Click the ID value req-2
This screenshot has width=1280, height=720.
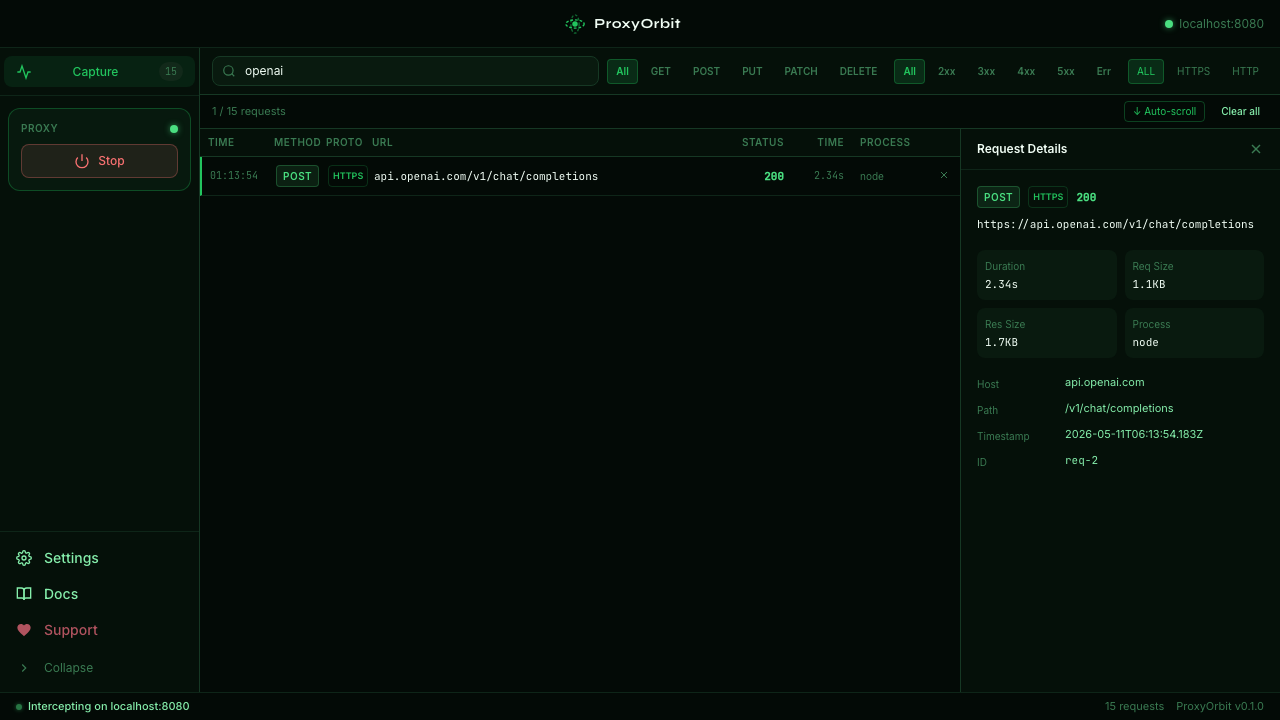click(x=1082, y=461)
